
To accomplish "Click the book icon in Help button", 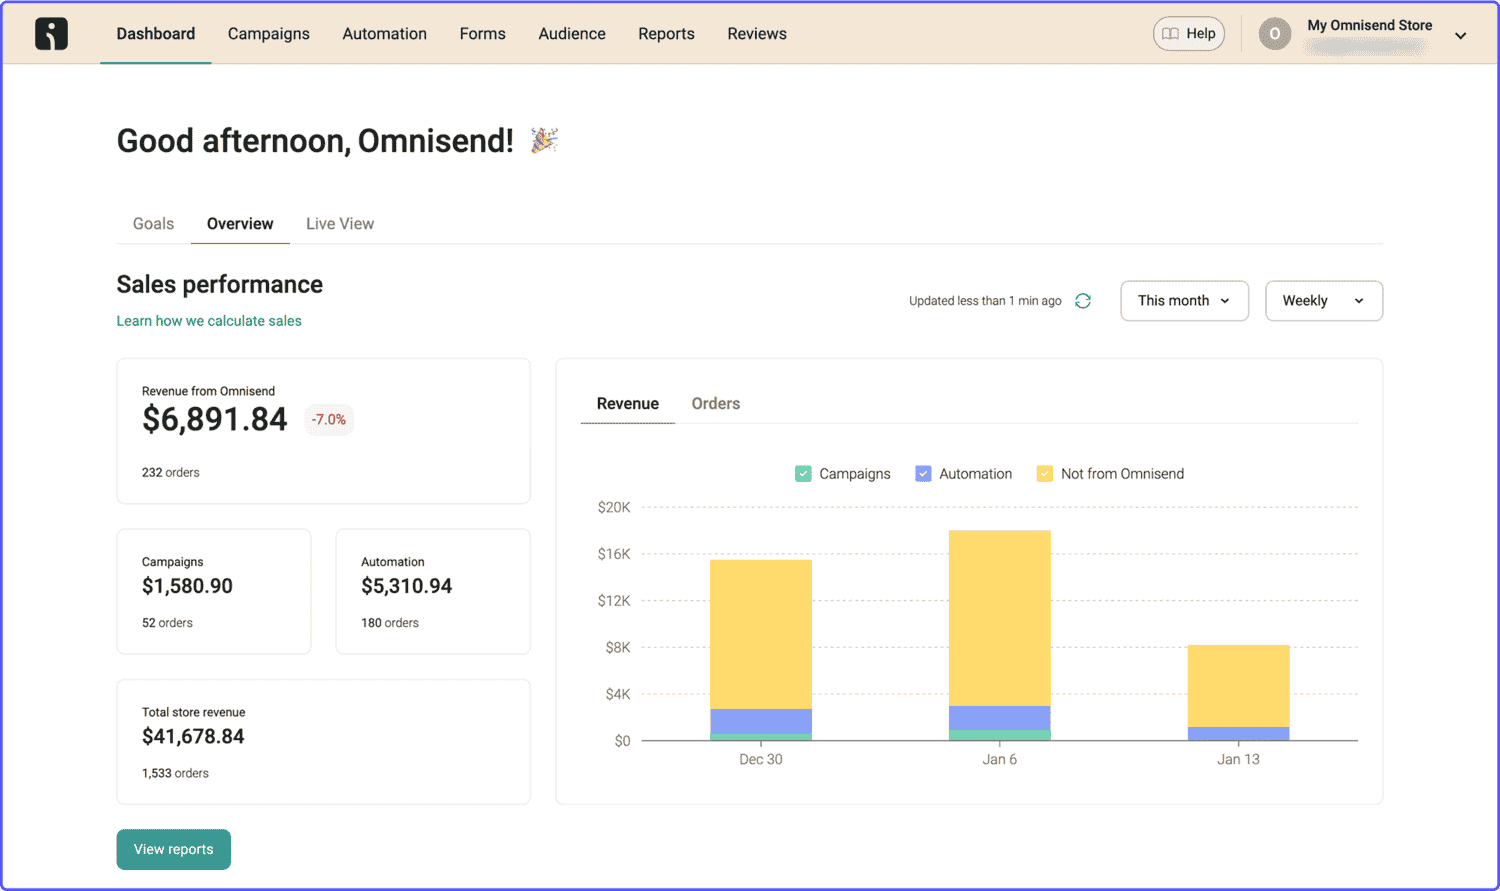I will coord(1170,34).
